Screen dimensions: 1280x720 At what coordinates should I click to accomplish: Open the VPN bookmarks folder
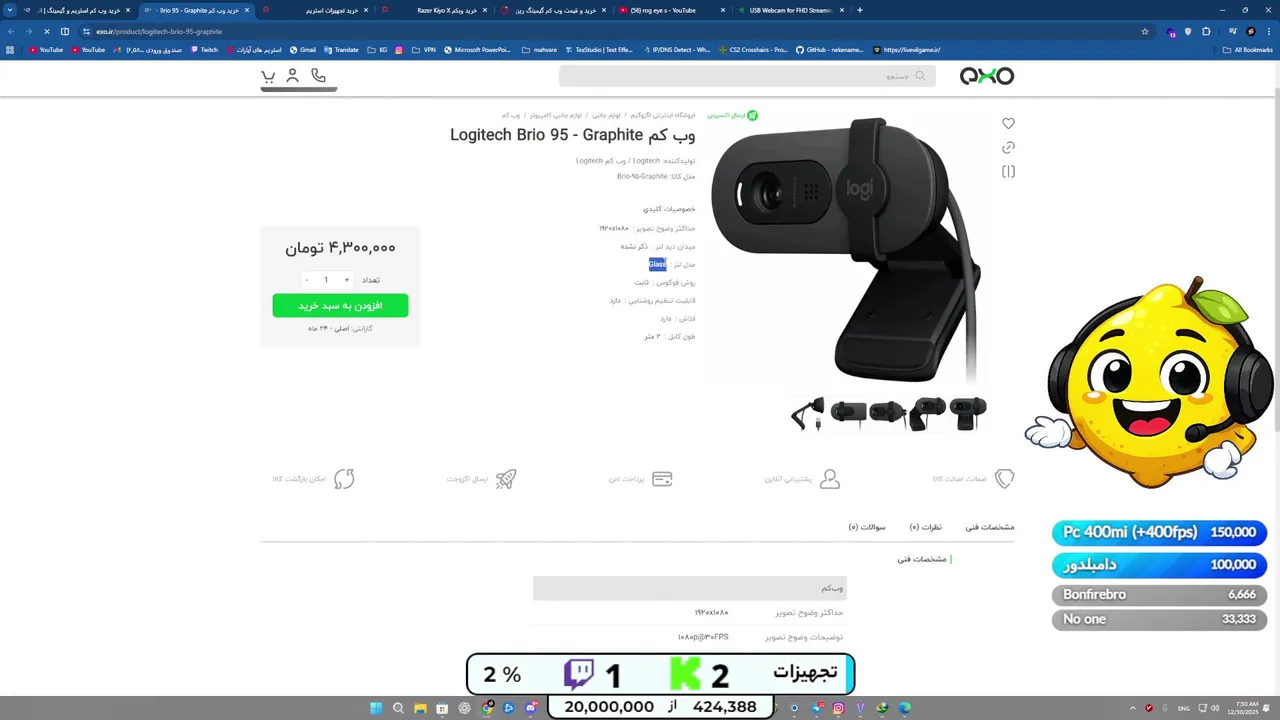[424, 50]
